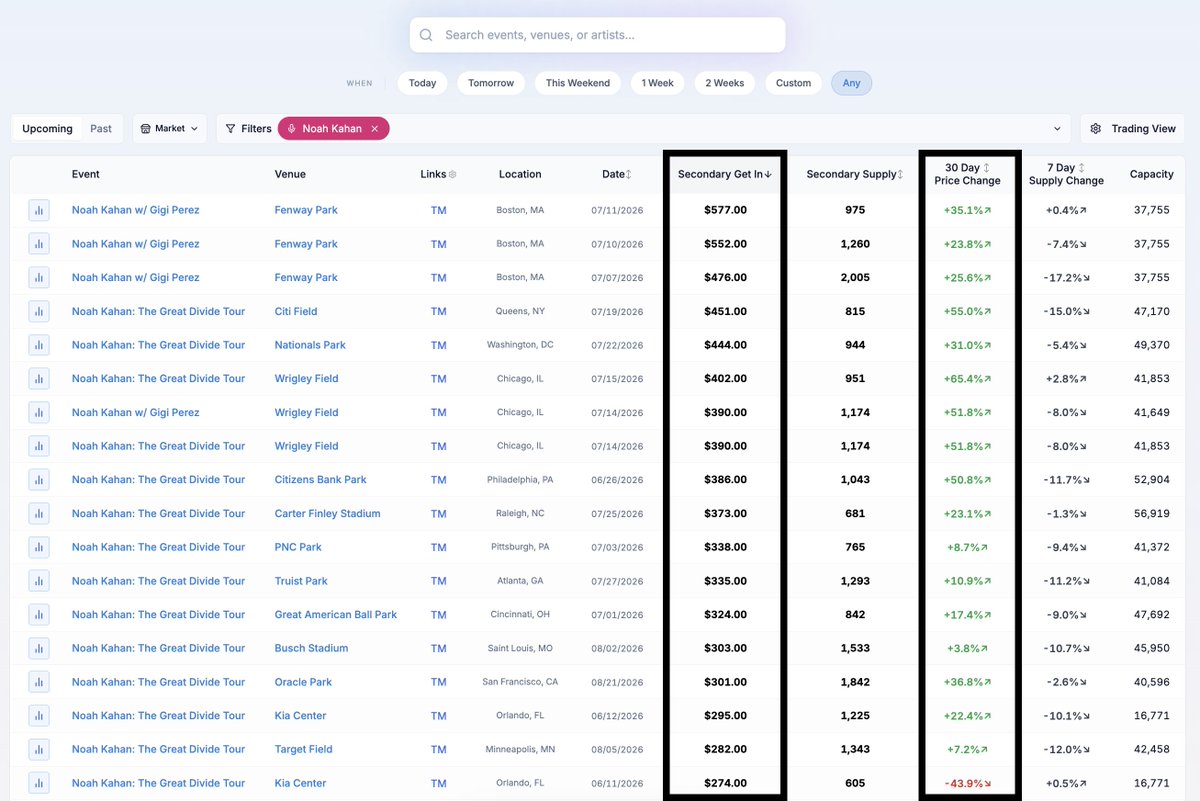Open Trading View button

pyautogui.click(x=1133, y=129)
